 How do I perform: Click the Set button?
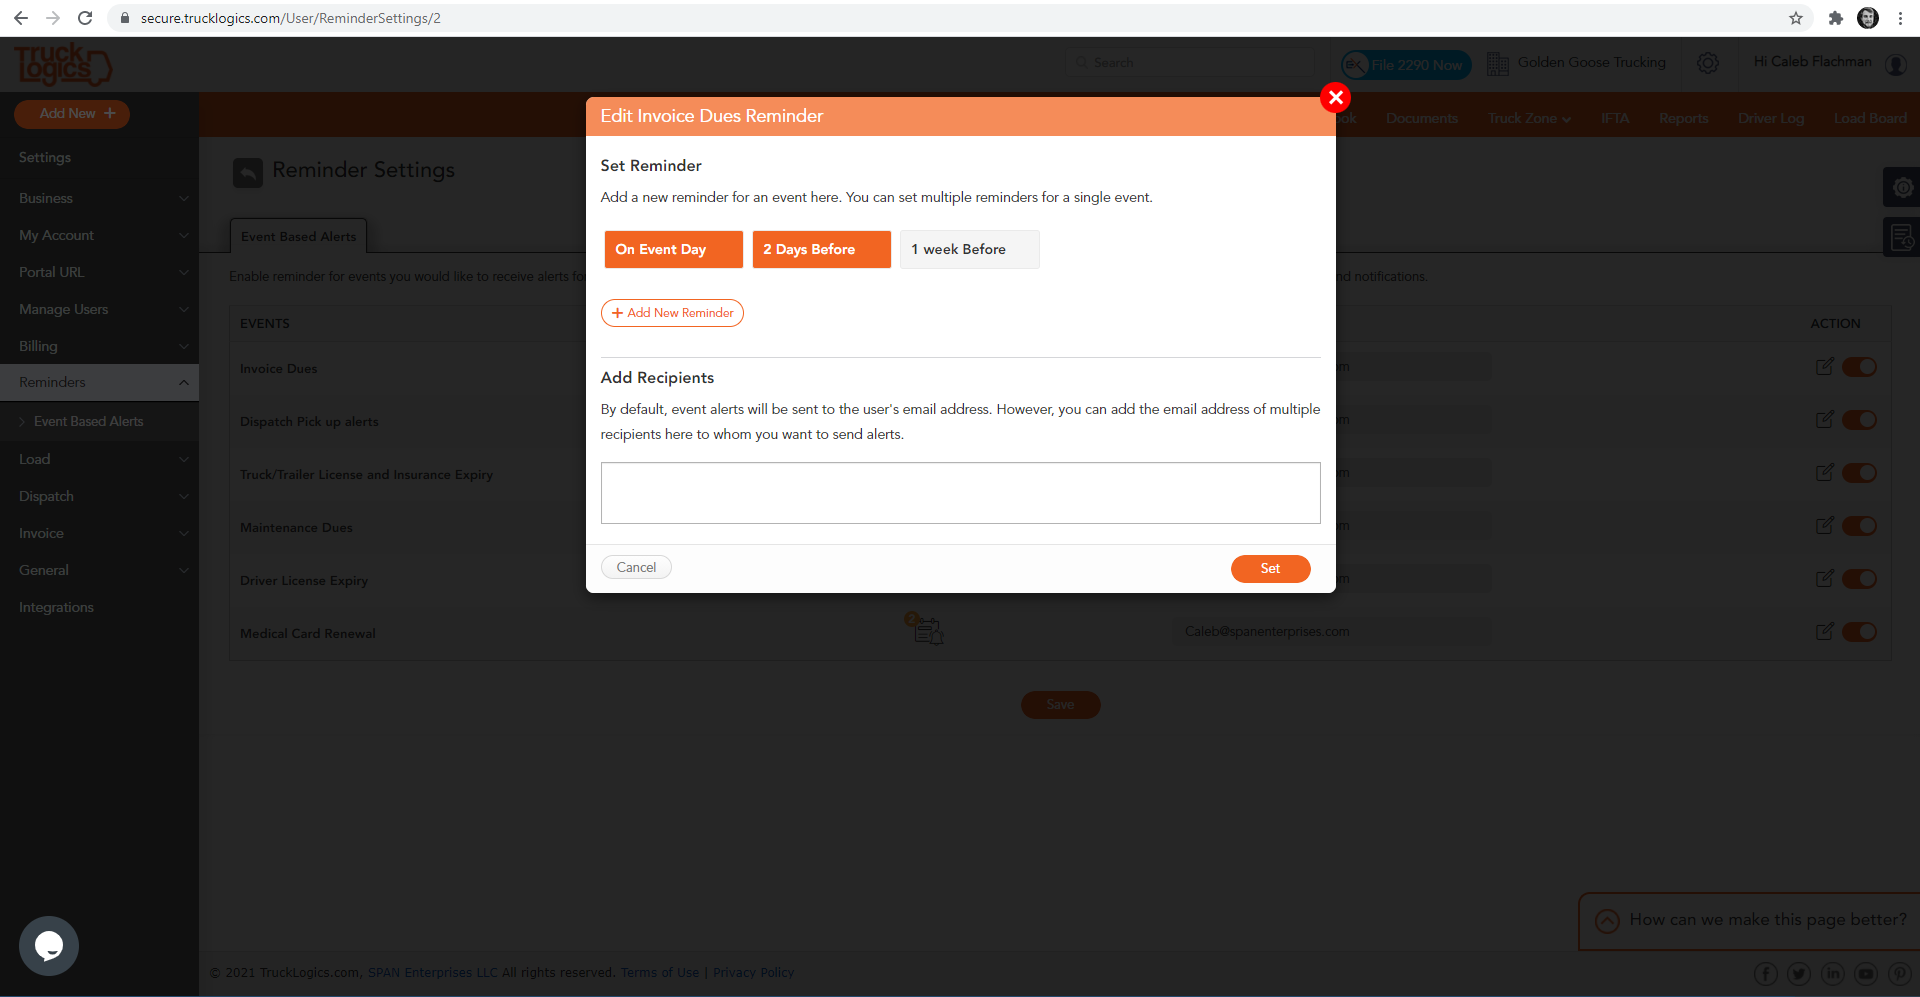[1270, 568]
